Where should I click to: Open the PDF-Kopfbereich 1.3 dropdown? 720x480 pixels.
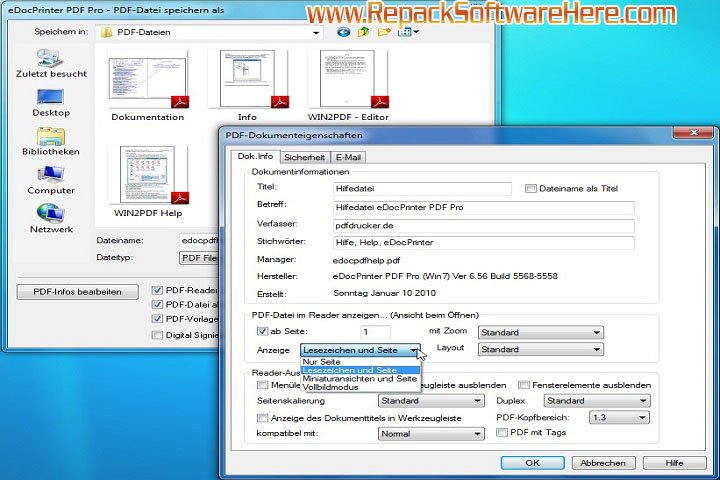pyautogui.click(x=619, y=418)
